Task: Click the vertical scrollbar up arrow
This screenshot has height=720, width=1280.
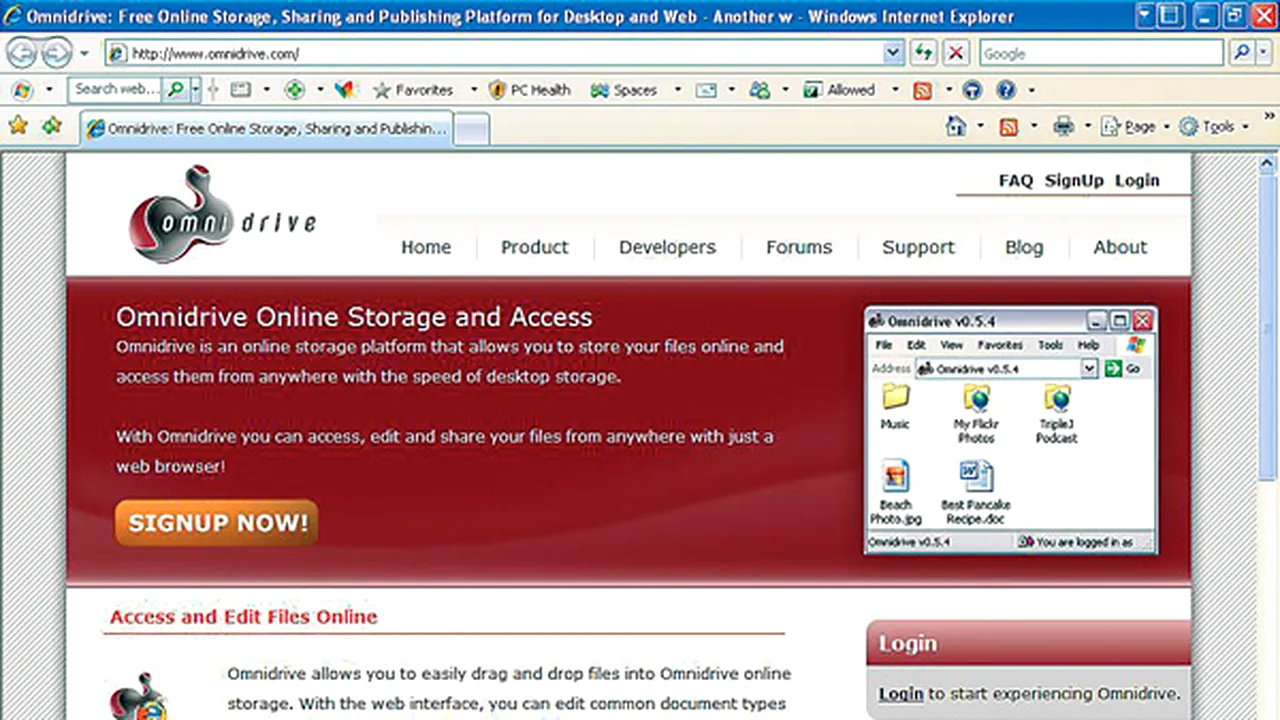Action: pos(1267,163)
